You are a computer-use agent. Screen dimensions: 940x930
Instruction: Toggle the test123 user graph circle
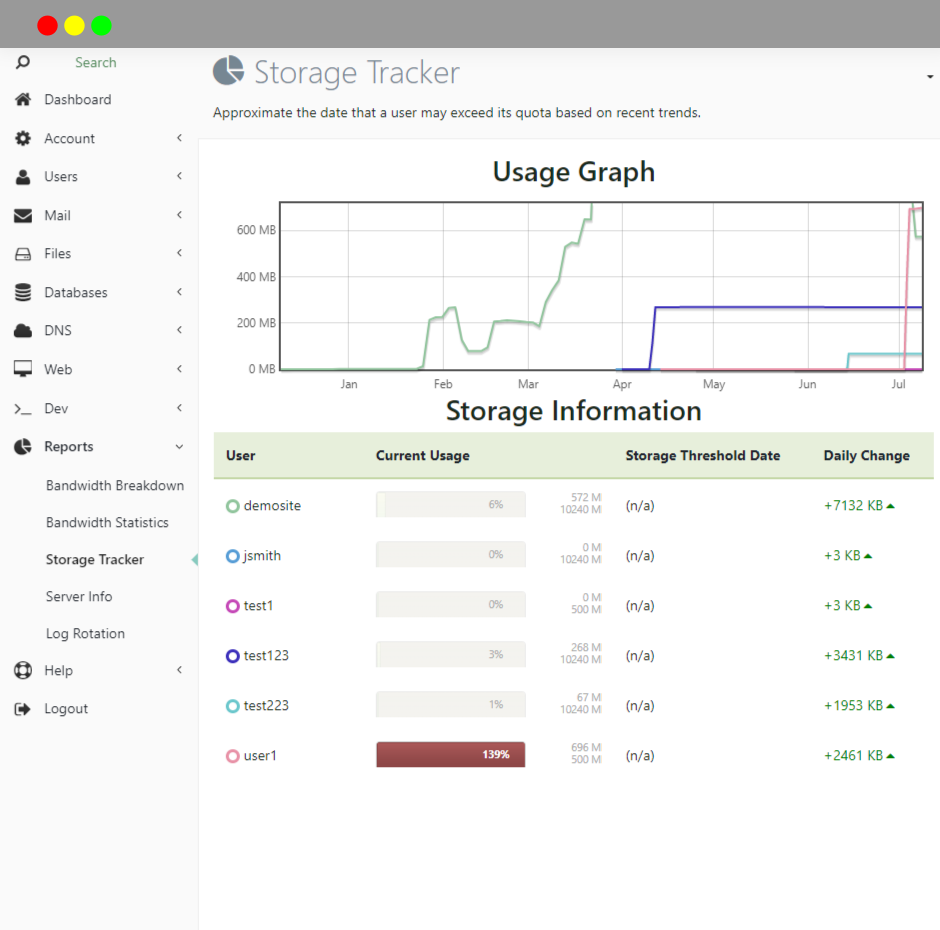point(233,656)
